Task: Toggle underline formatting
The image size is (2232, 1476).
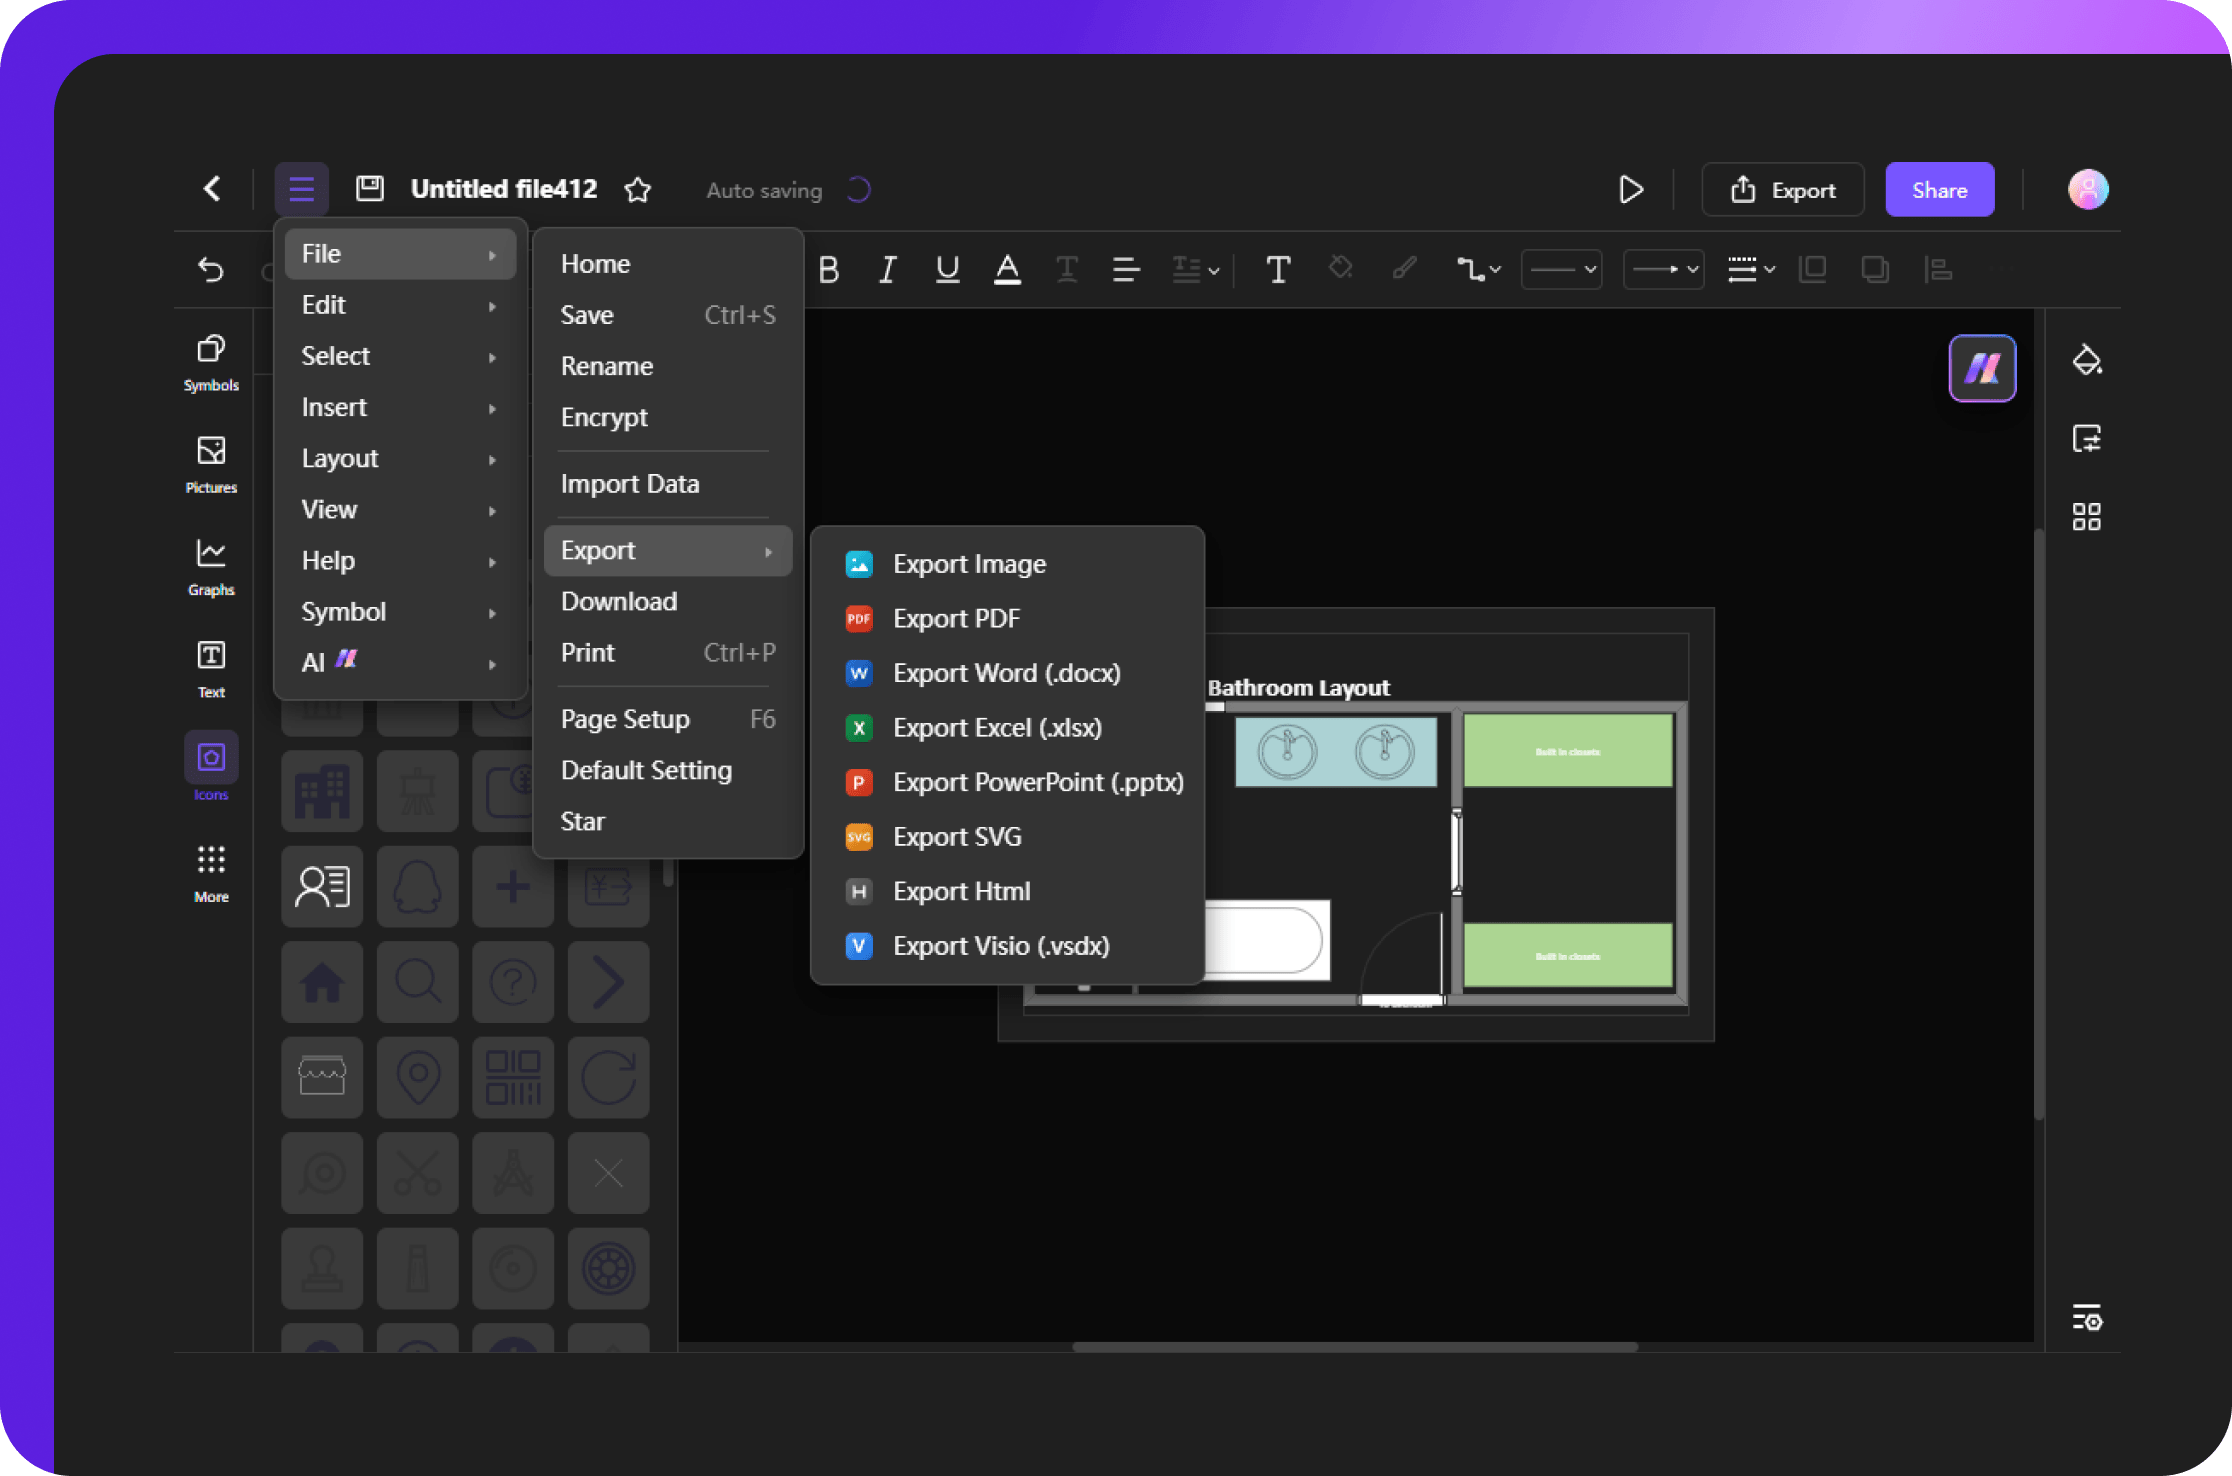Action: [x=947, y=269]
